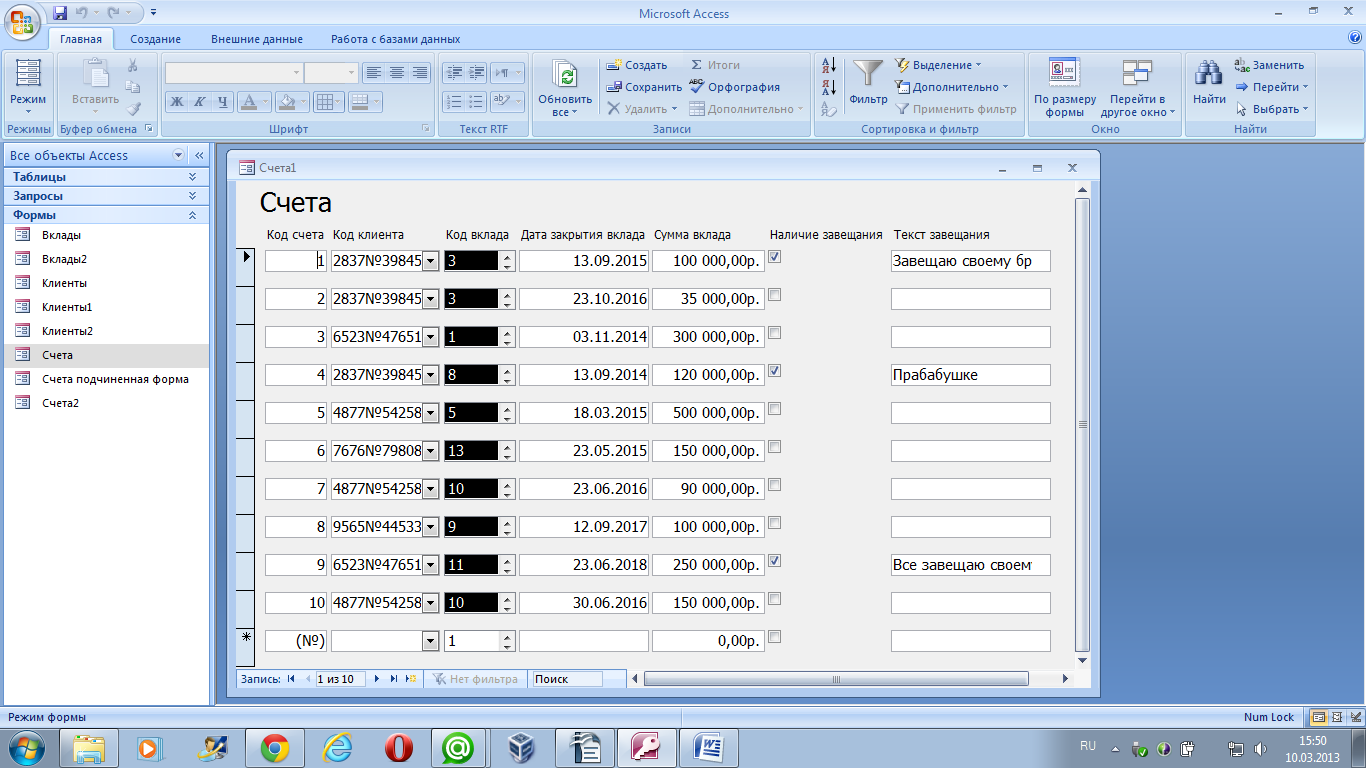Open Код клиента dropdown for account 6

tap(431, 451)
